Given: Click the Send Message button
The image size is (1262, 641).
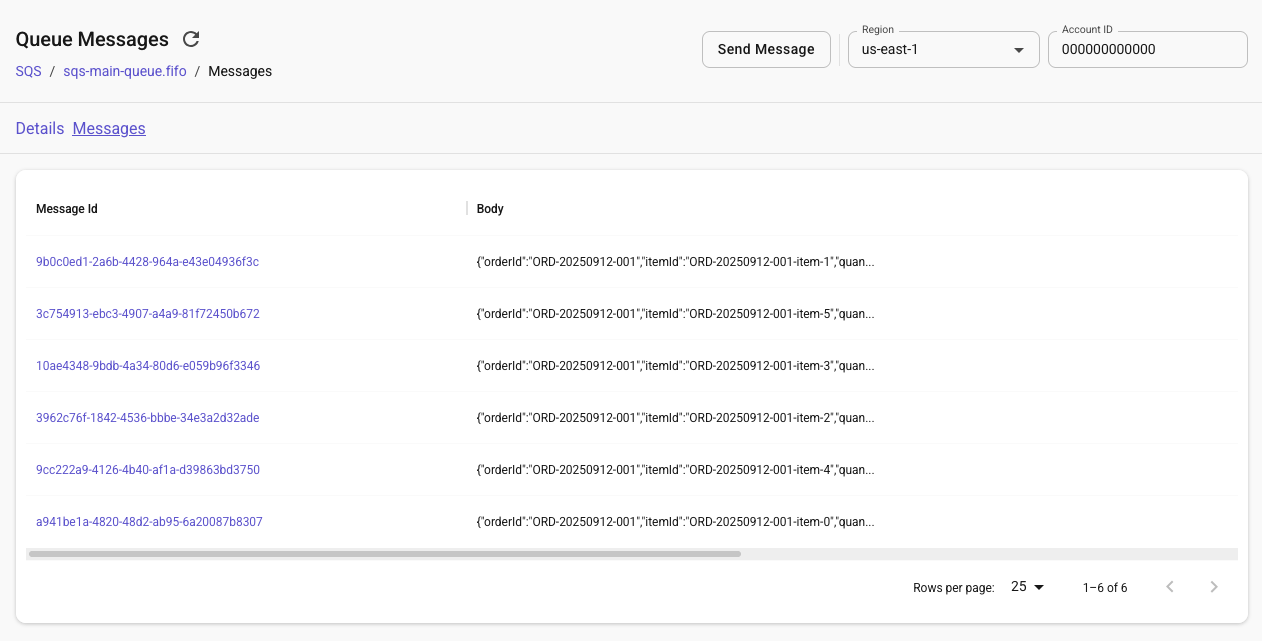Looking at the screenshot, I should tap(766, 49).
